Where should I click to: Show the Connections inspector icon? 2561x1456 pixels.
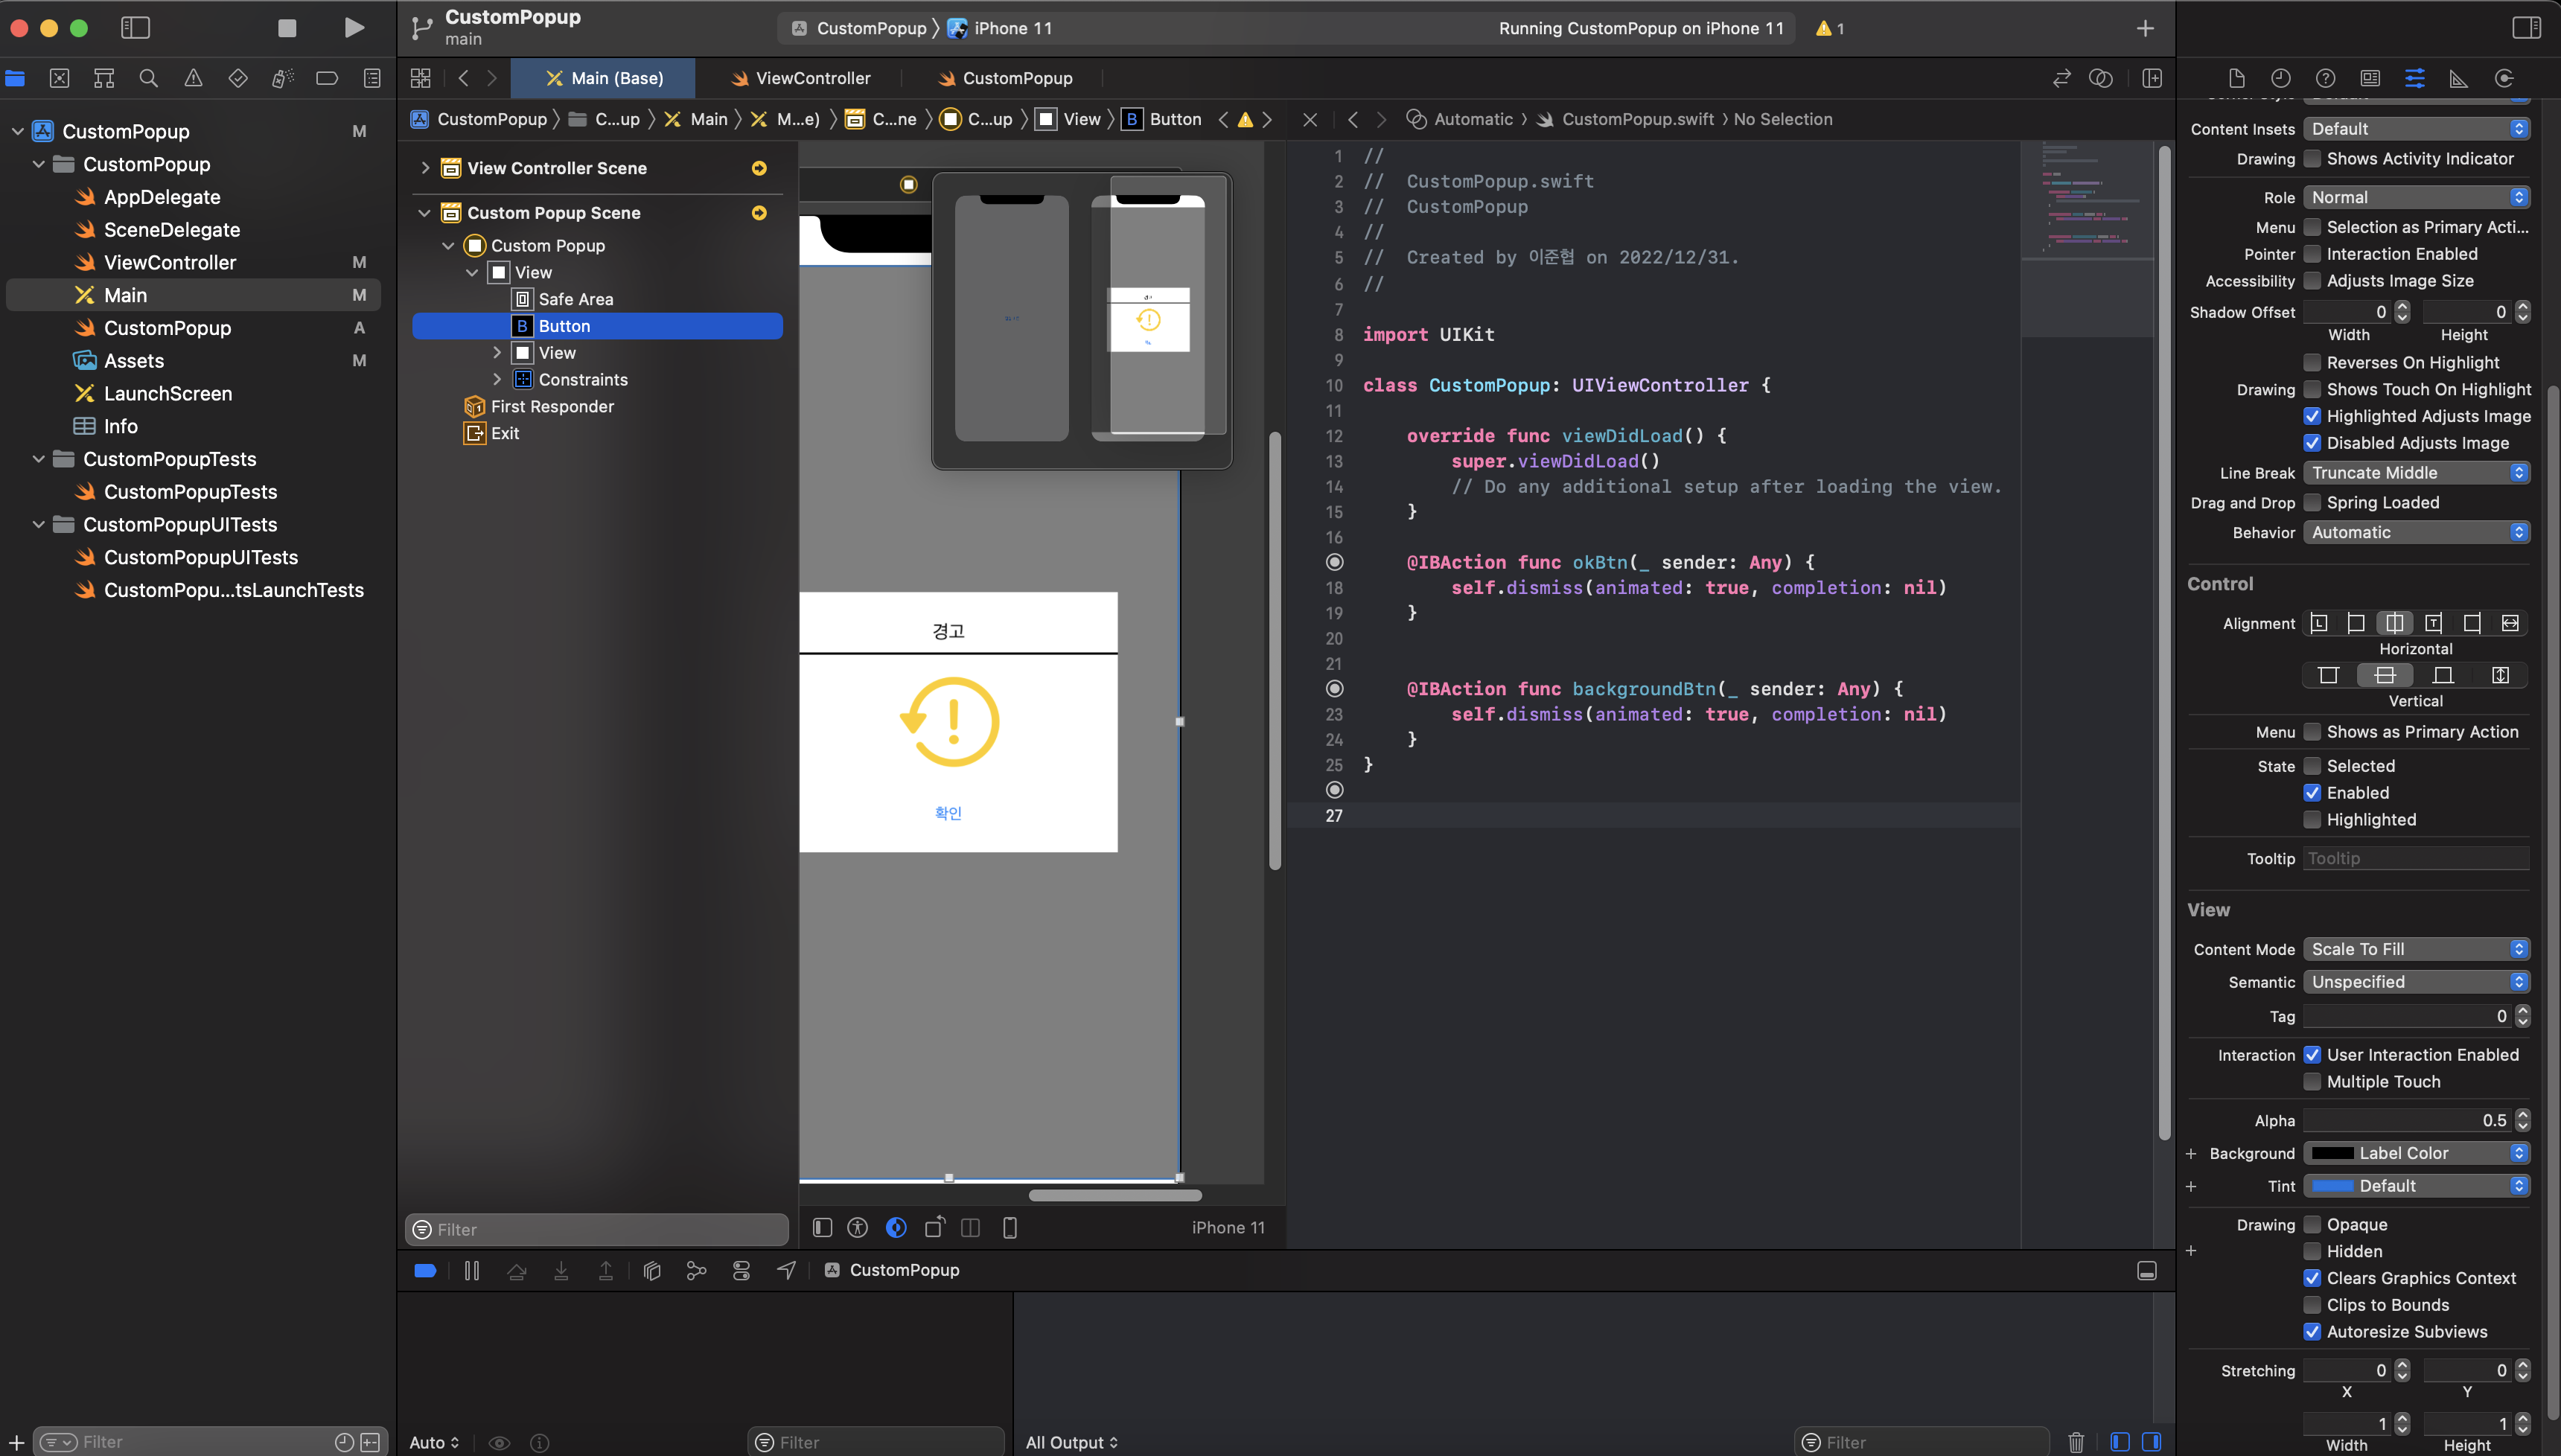[2504, 78]
